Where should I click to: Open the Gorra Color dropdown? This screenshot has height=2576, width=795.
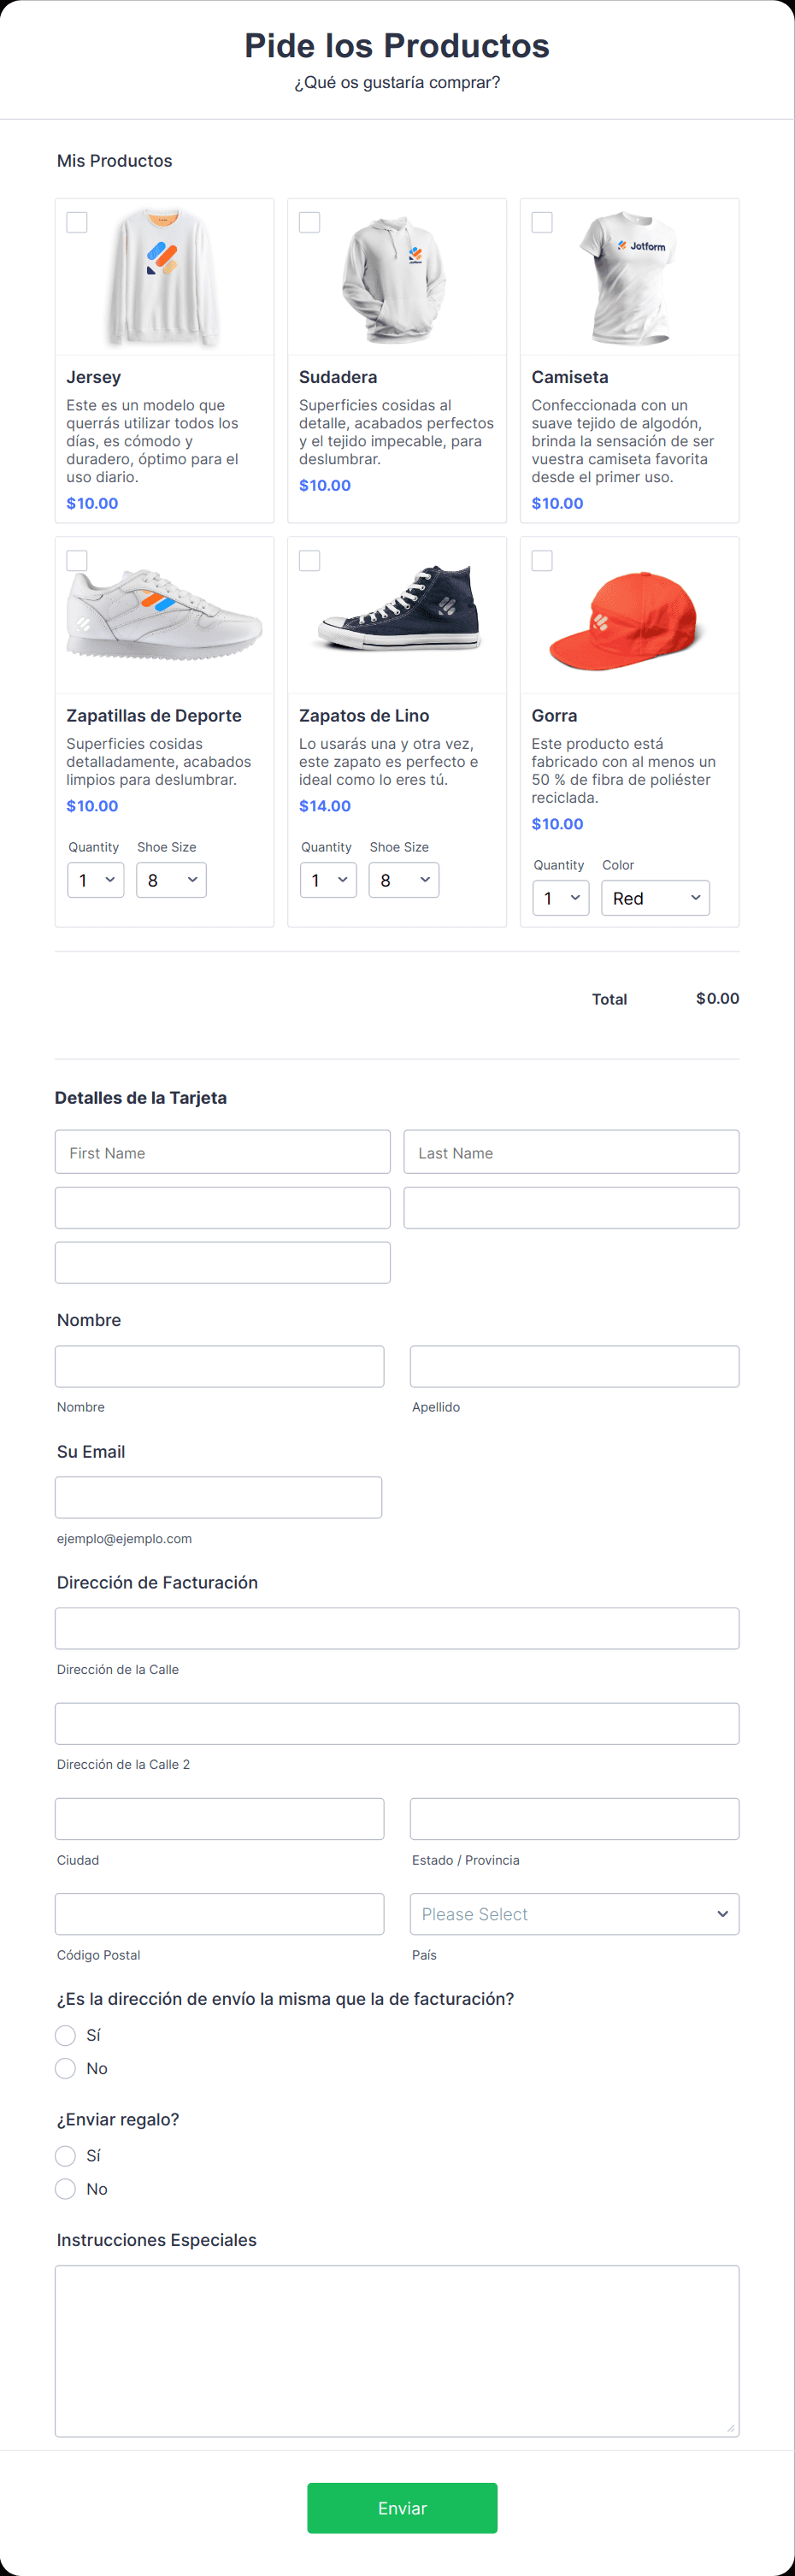[x=655, y=898]
